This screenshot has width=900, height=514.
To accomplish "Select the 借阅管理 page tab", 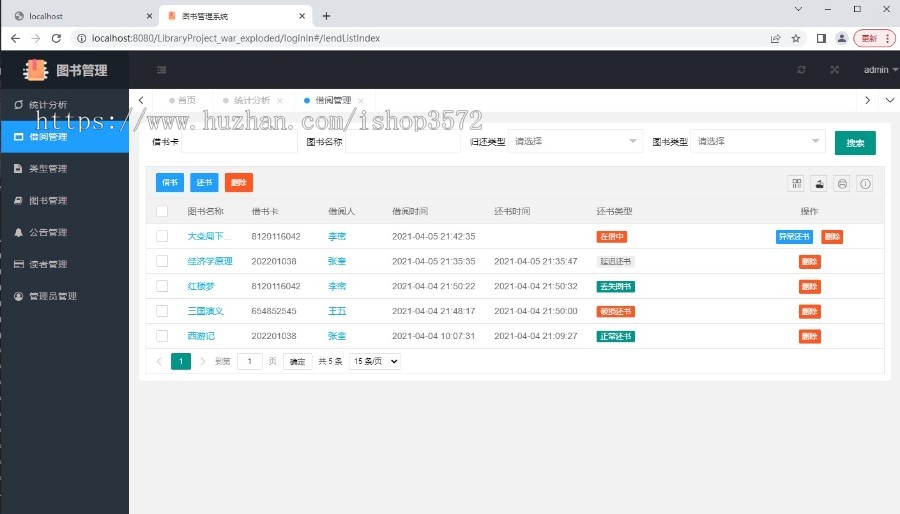I will click(x=333, y=100).
